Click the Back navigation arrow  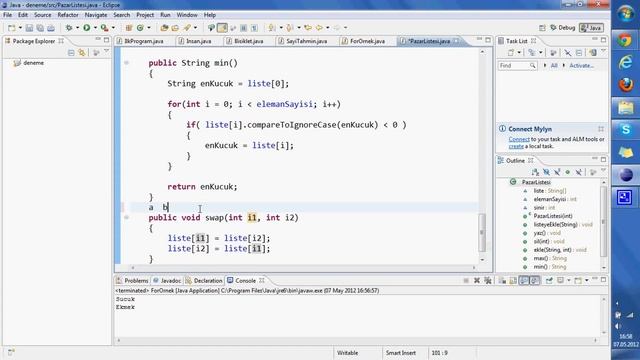coord(319,28)
